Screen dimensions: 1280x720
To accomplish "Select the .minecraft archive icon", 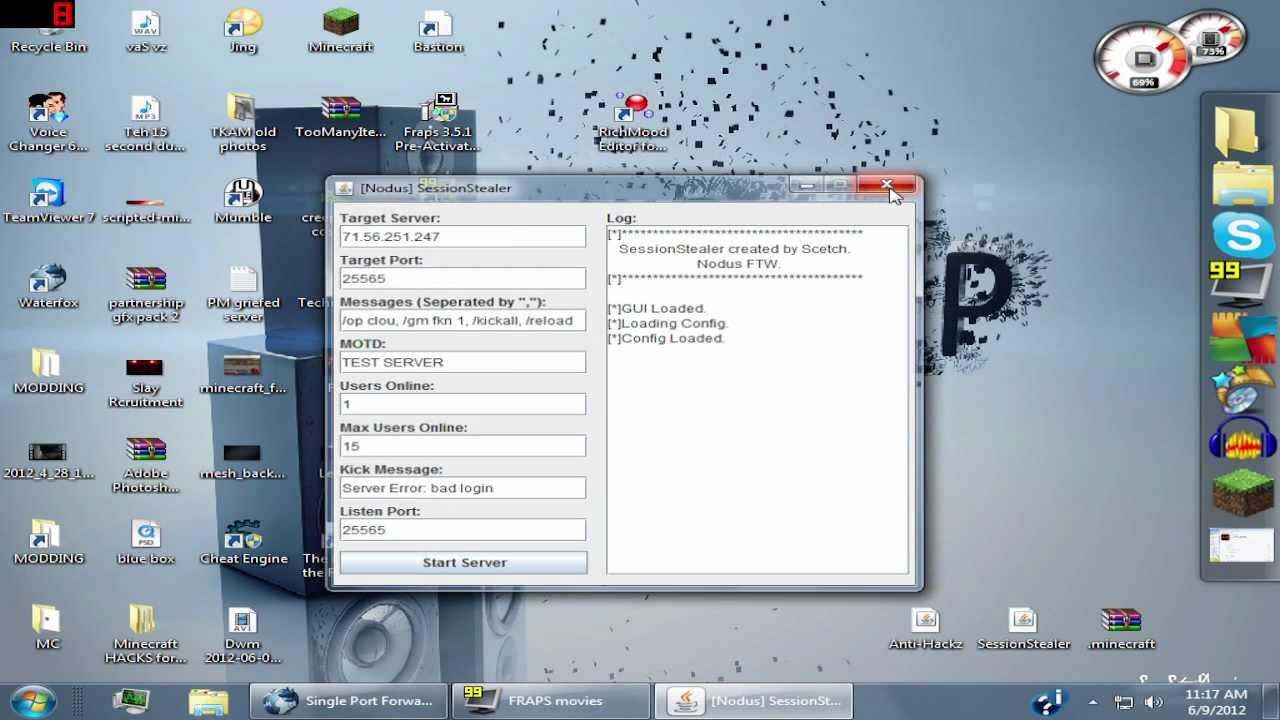I will pos(1121,628).
